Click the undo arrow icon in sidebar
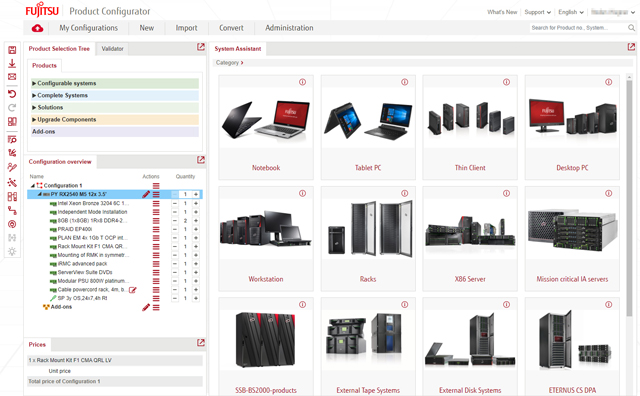This screenshot has height=396, width=640. 12,94
